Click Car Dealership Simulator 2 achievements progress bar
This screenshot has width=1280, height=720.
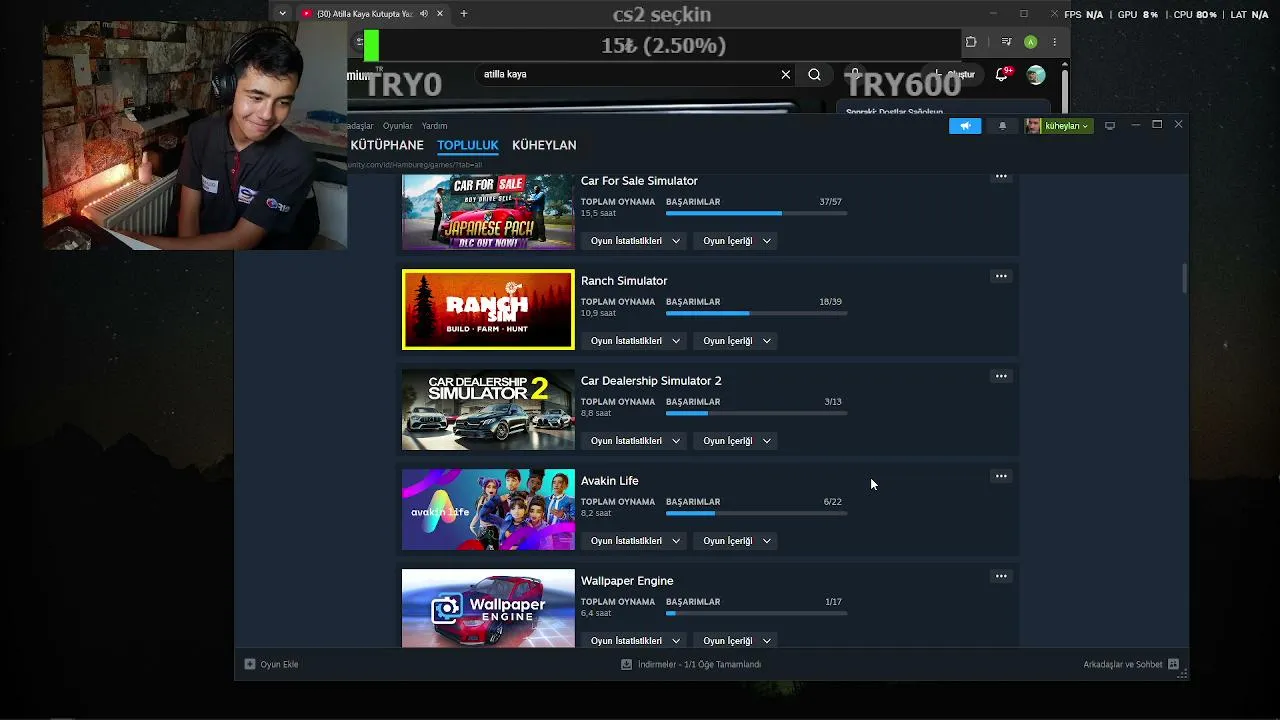(x=756, y=413)
